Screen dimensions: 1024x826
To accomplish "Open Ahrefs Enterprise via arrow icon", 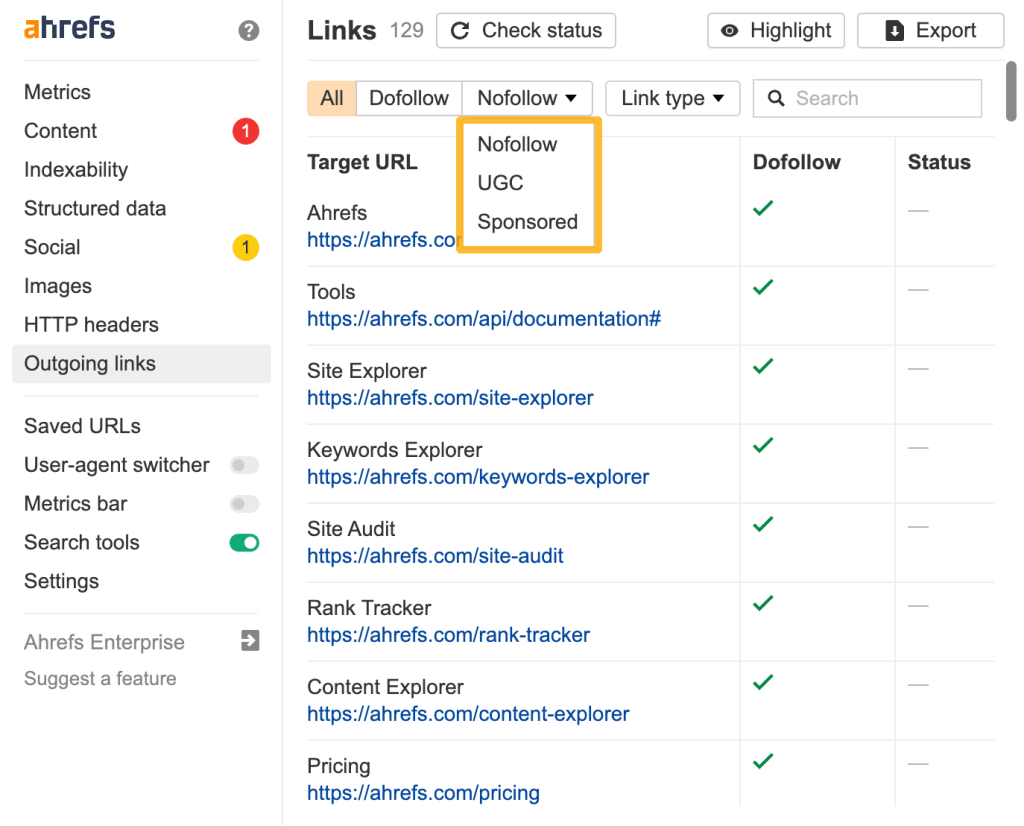I will pos(249,642).
